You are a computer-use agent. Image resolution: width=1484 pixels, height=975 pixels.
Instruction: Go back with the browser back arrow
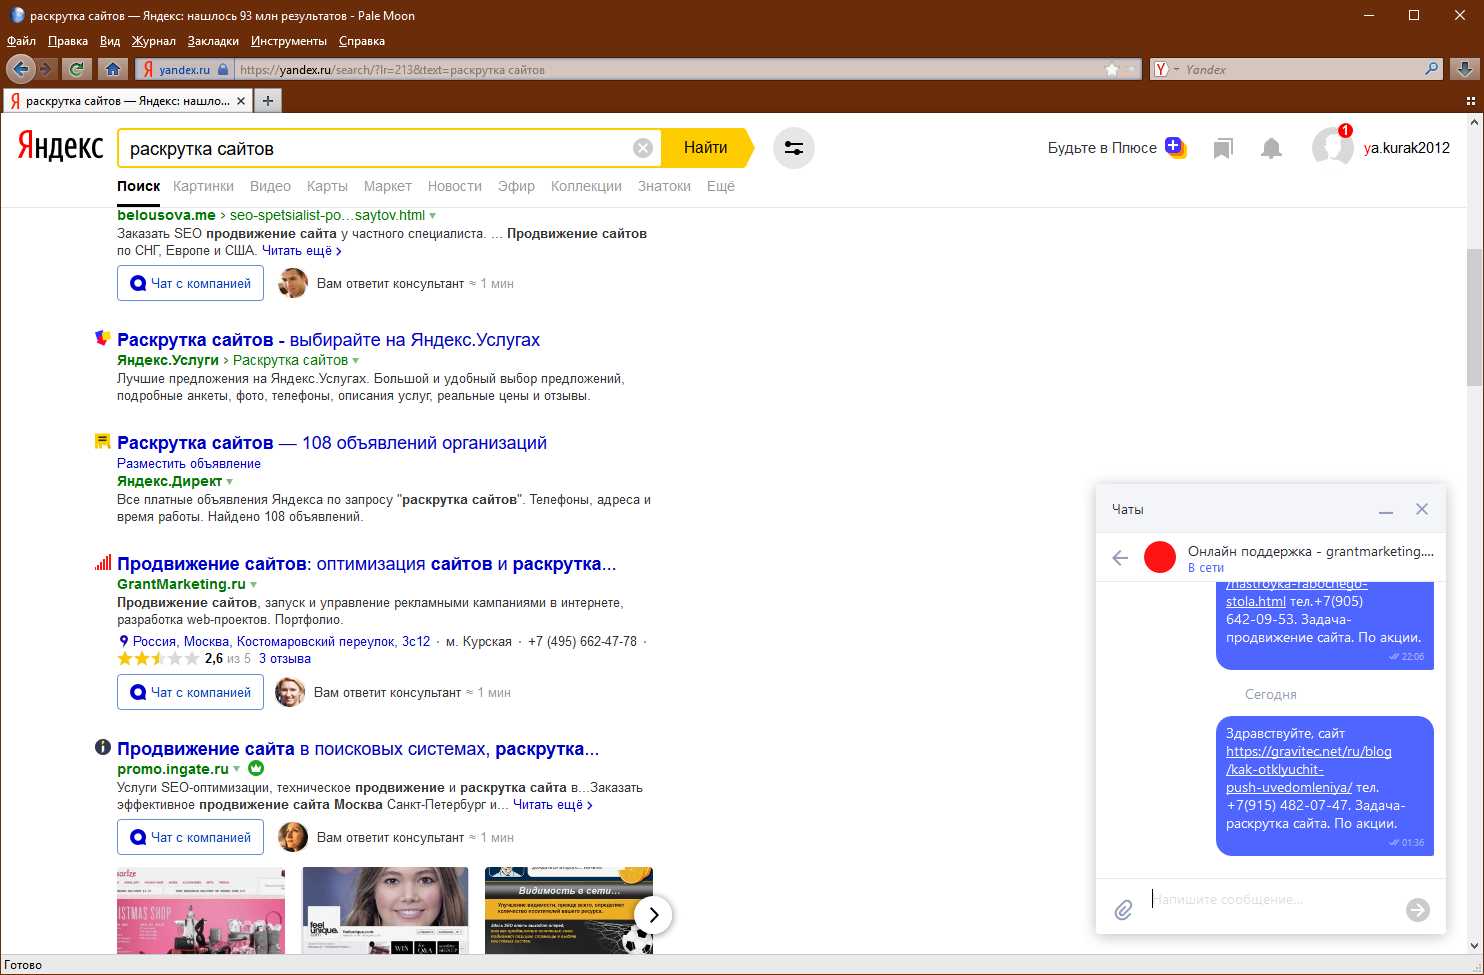[x=20, y=69]
